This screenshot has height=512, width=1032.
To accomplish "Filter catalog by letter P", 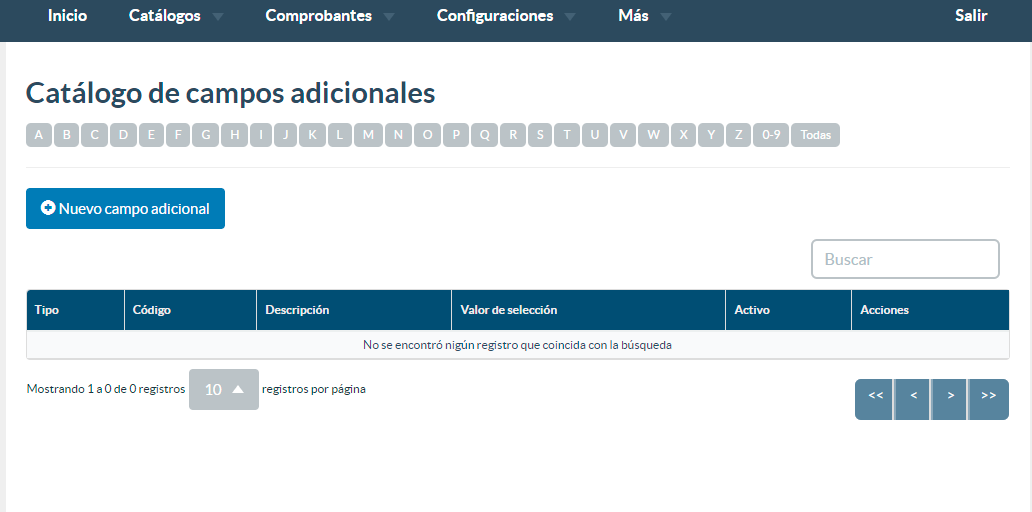I will click(x=455, y=135).
